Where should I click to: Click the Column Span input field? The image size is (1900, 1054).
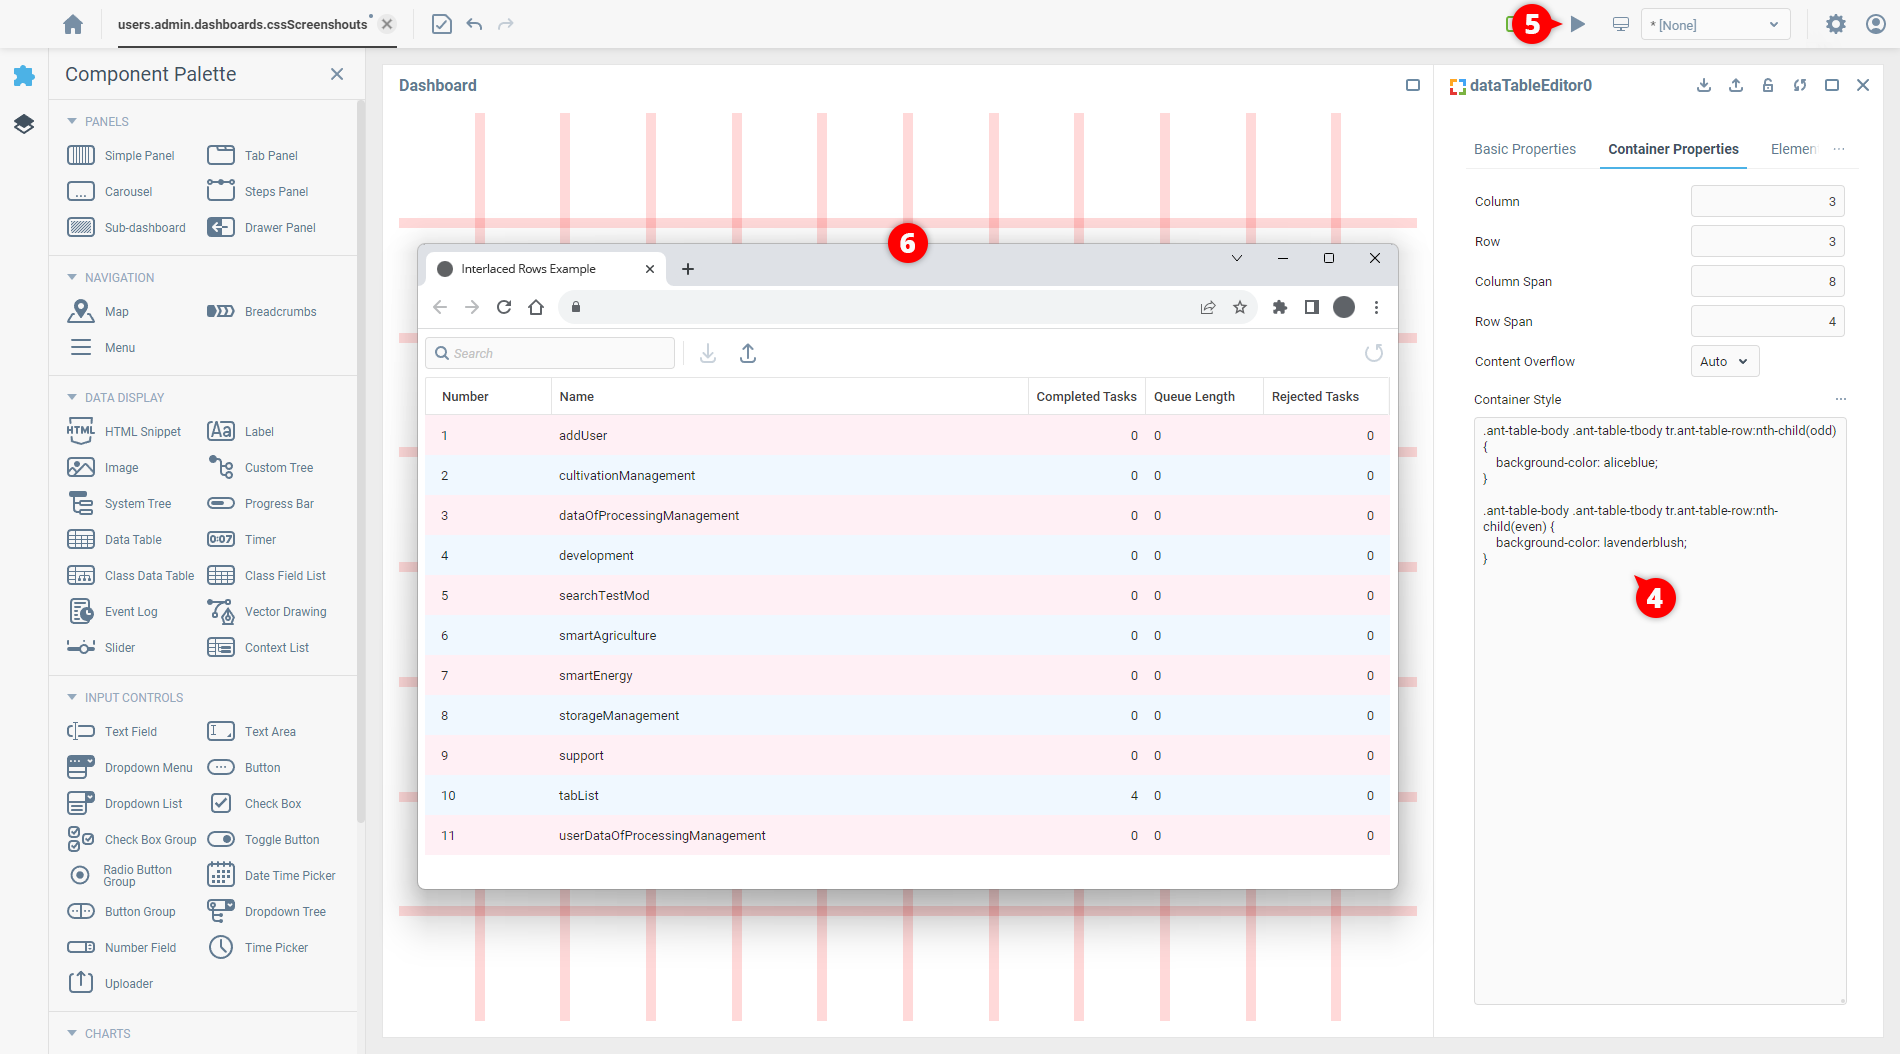click(x=1767, y=282)
